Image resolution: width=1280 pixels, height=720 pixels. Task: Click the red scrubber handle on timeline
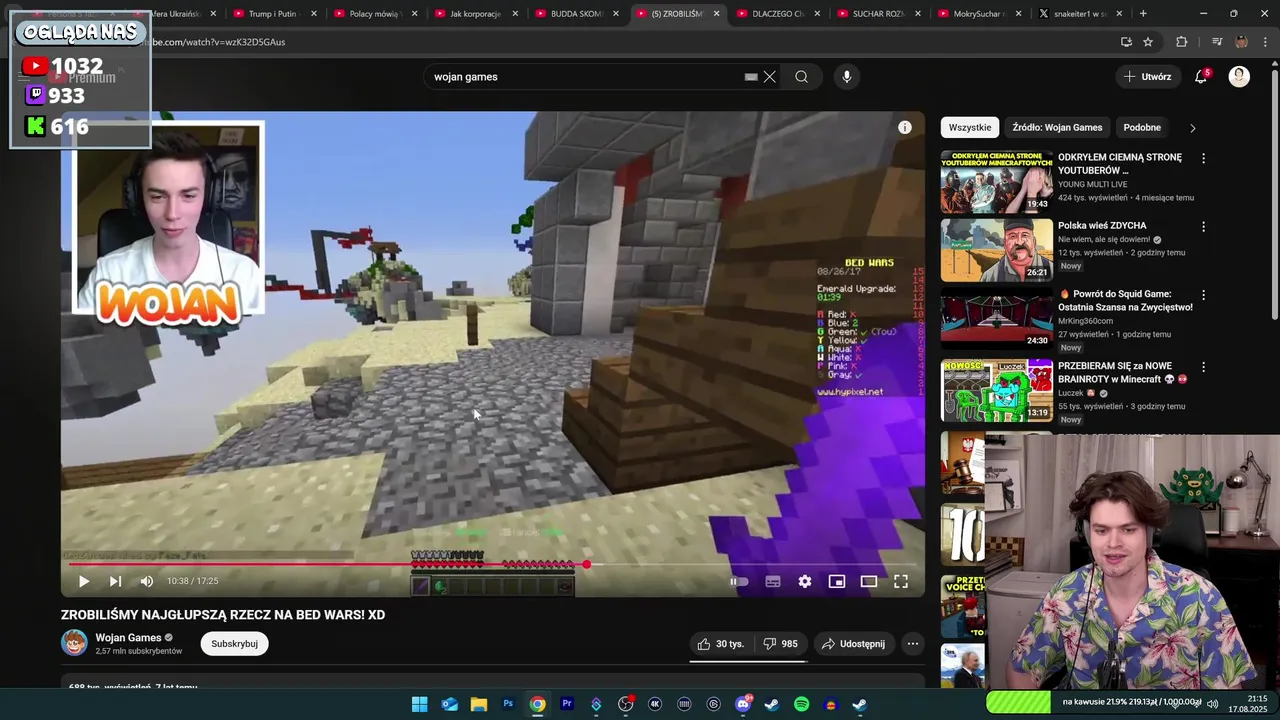click(x=586, y=564)
